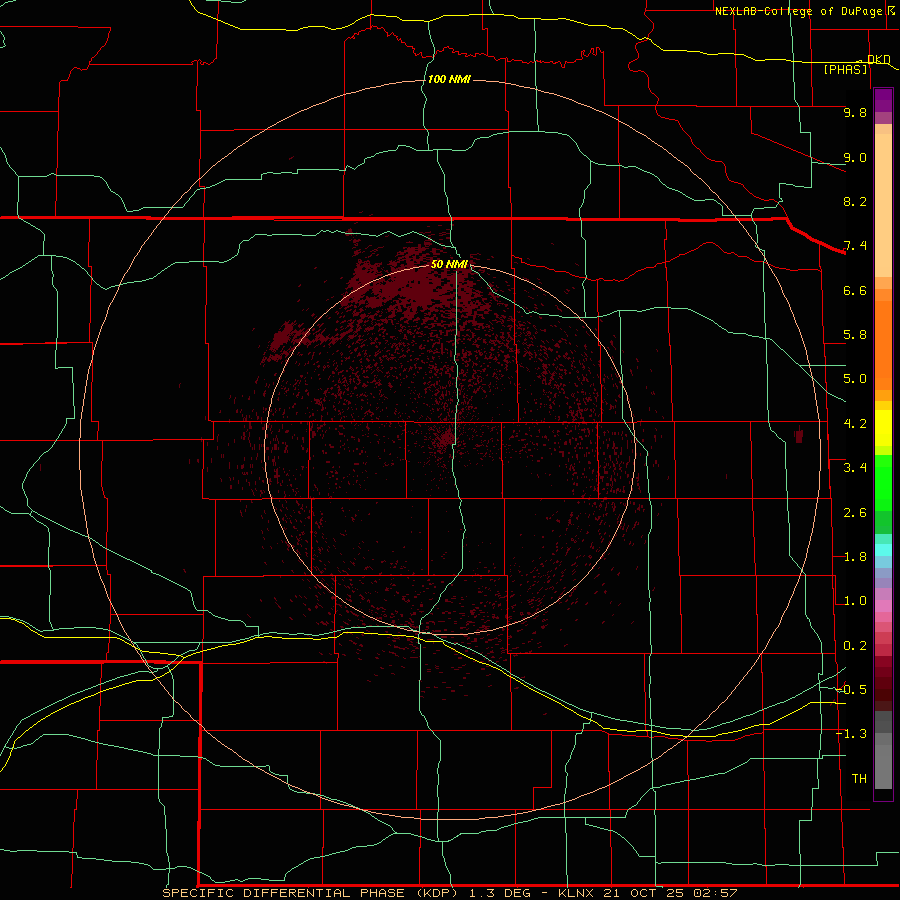
Task: Click the small dark red echo at far east
Action: (798, 436)
